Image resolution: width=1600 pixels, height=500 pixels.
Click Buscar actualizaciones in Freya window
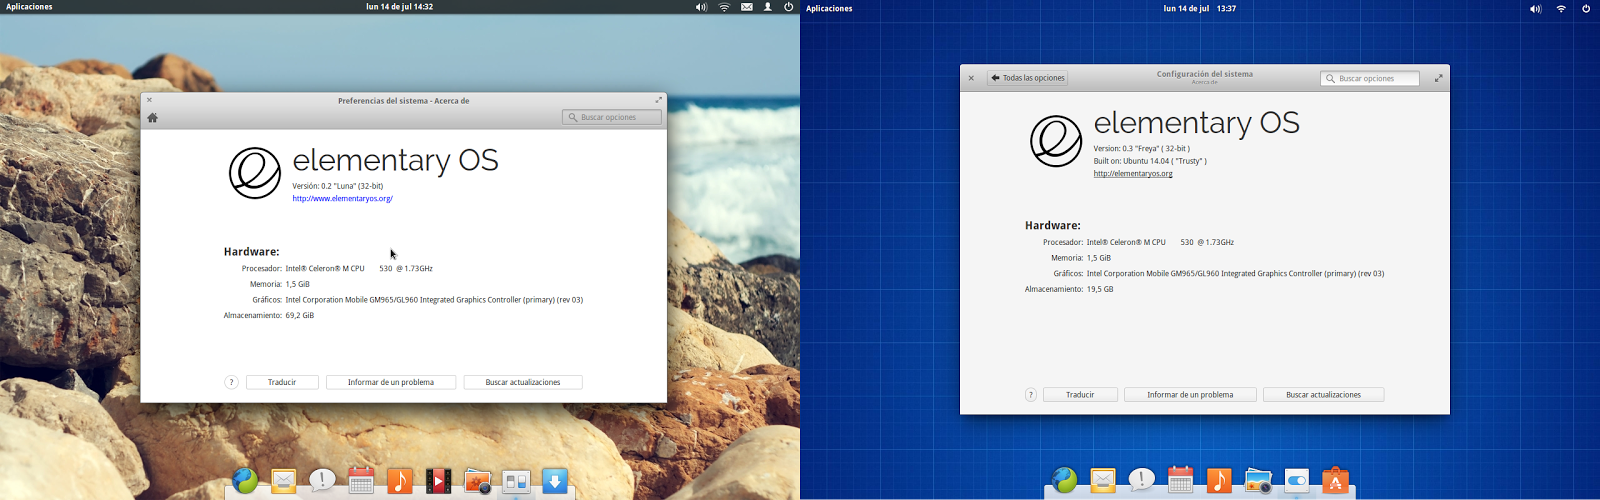tap(1323, 395)
